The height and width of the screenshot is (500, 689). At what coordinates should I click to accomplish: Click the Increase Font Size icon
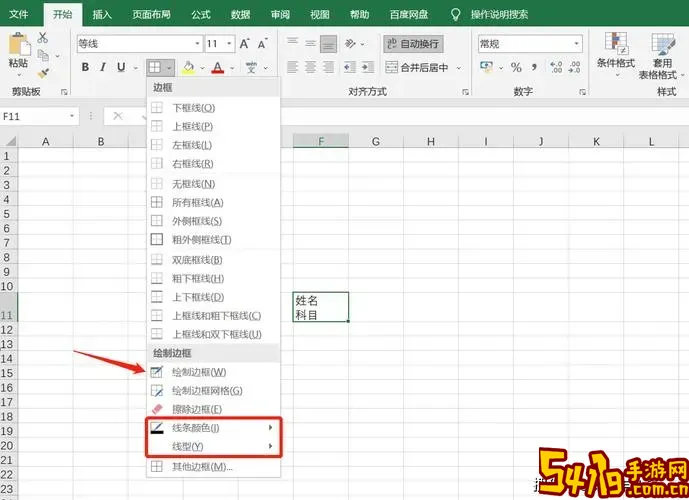[x=244, y=43]
